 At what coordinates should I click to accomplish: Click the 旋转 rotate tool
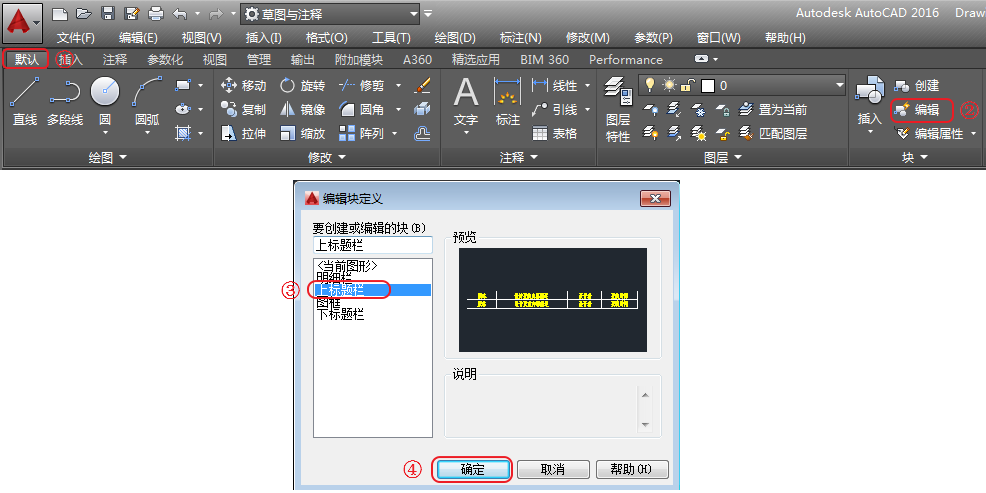(302, 86)
